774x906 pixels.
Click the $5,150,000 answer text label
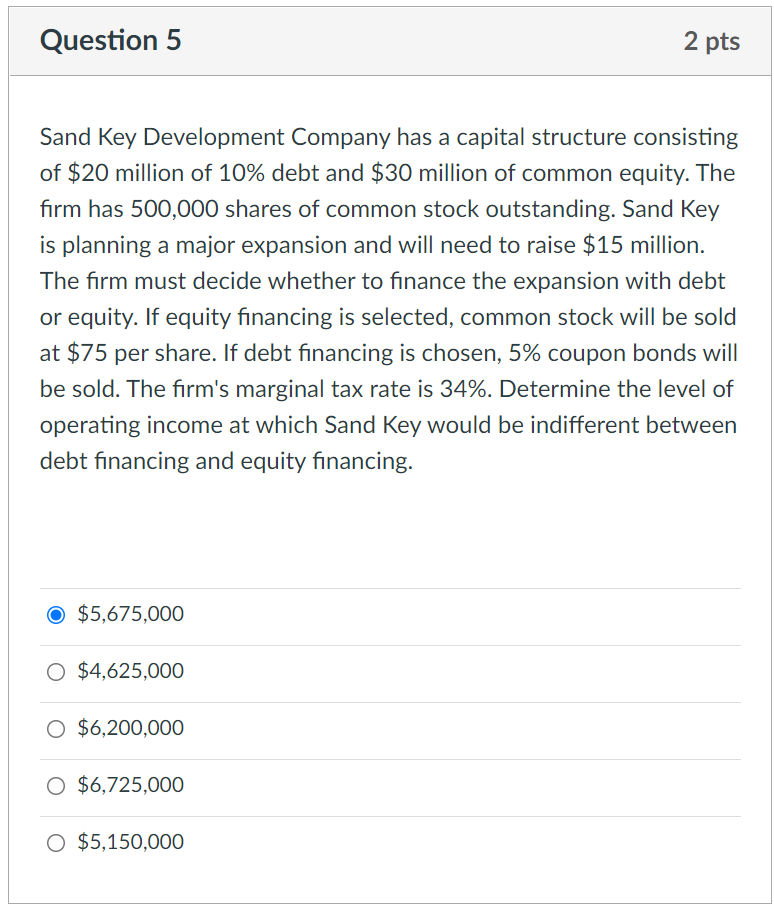coord(130,842)
